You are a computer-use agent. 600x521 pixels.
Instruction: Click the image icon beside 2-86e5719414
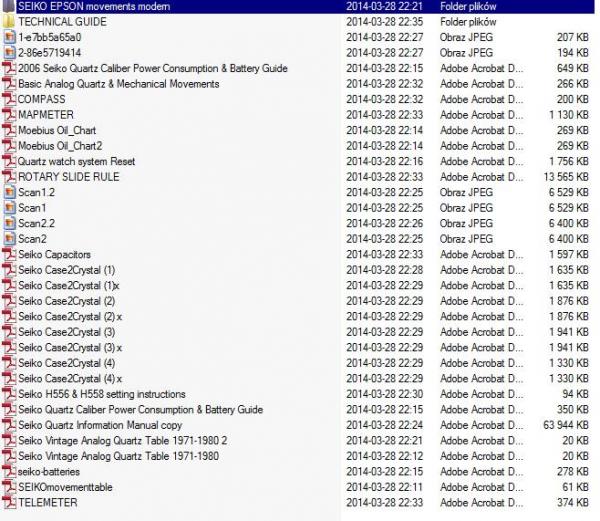(9, 53)
